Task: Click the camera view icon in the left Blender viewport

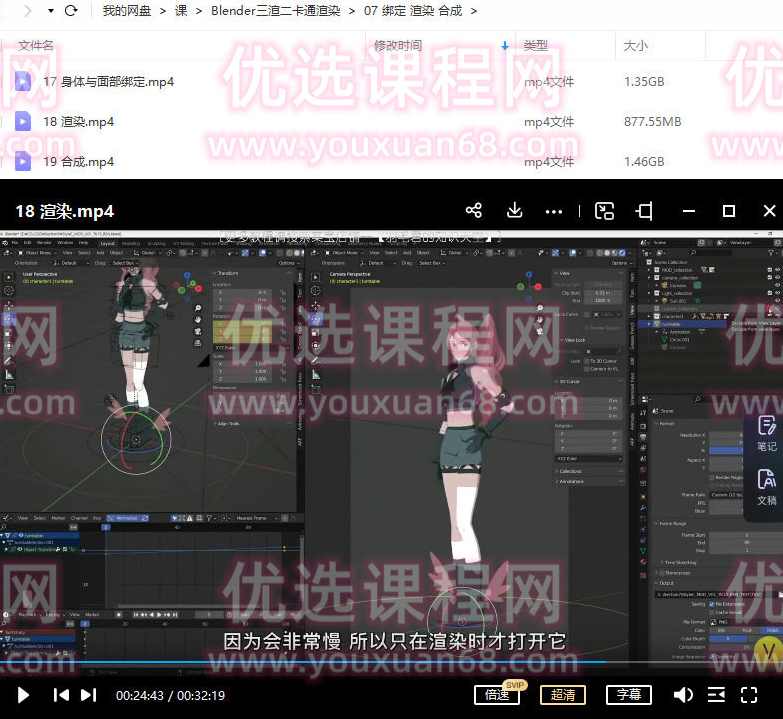Action: click(x=198, y=331)
